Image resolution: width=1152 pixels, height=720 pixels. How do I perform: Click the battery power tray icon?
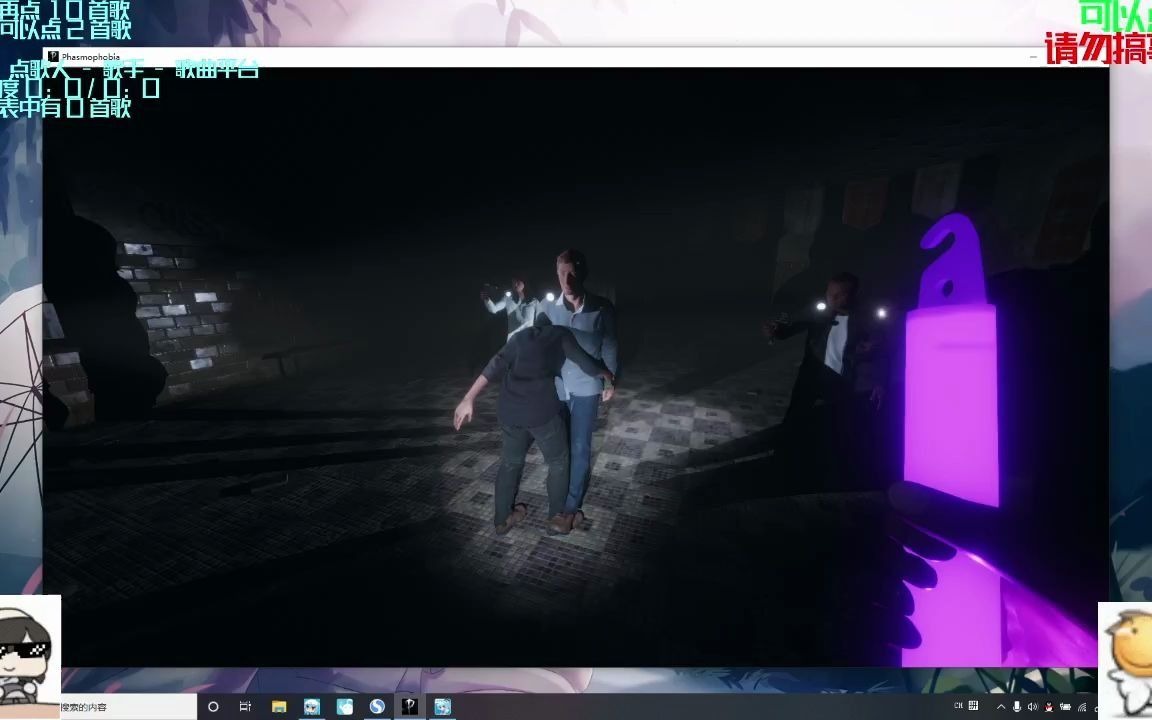pos(1065,707)
